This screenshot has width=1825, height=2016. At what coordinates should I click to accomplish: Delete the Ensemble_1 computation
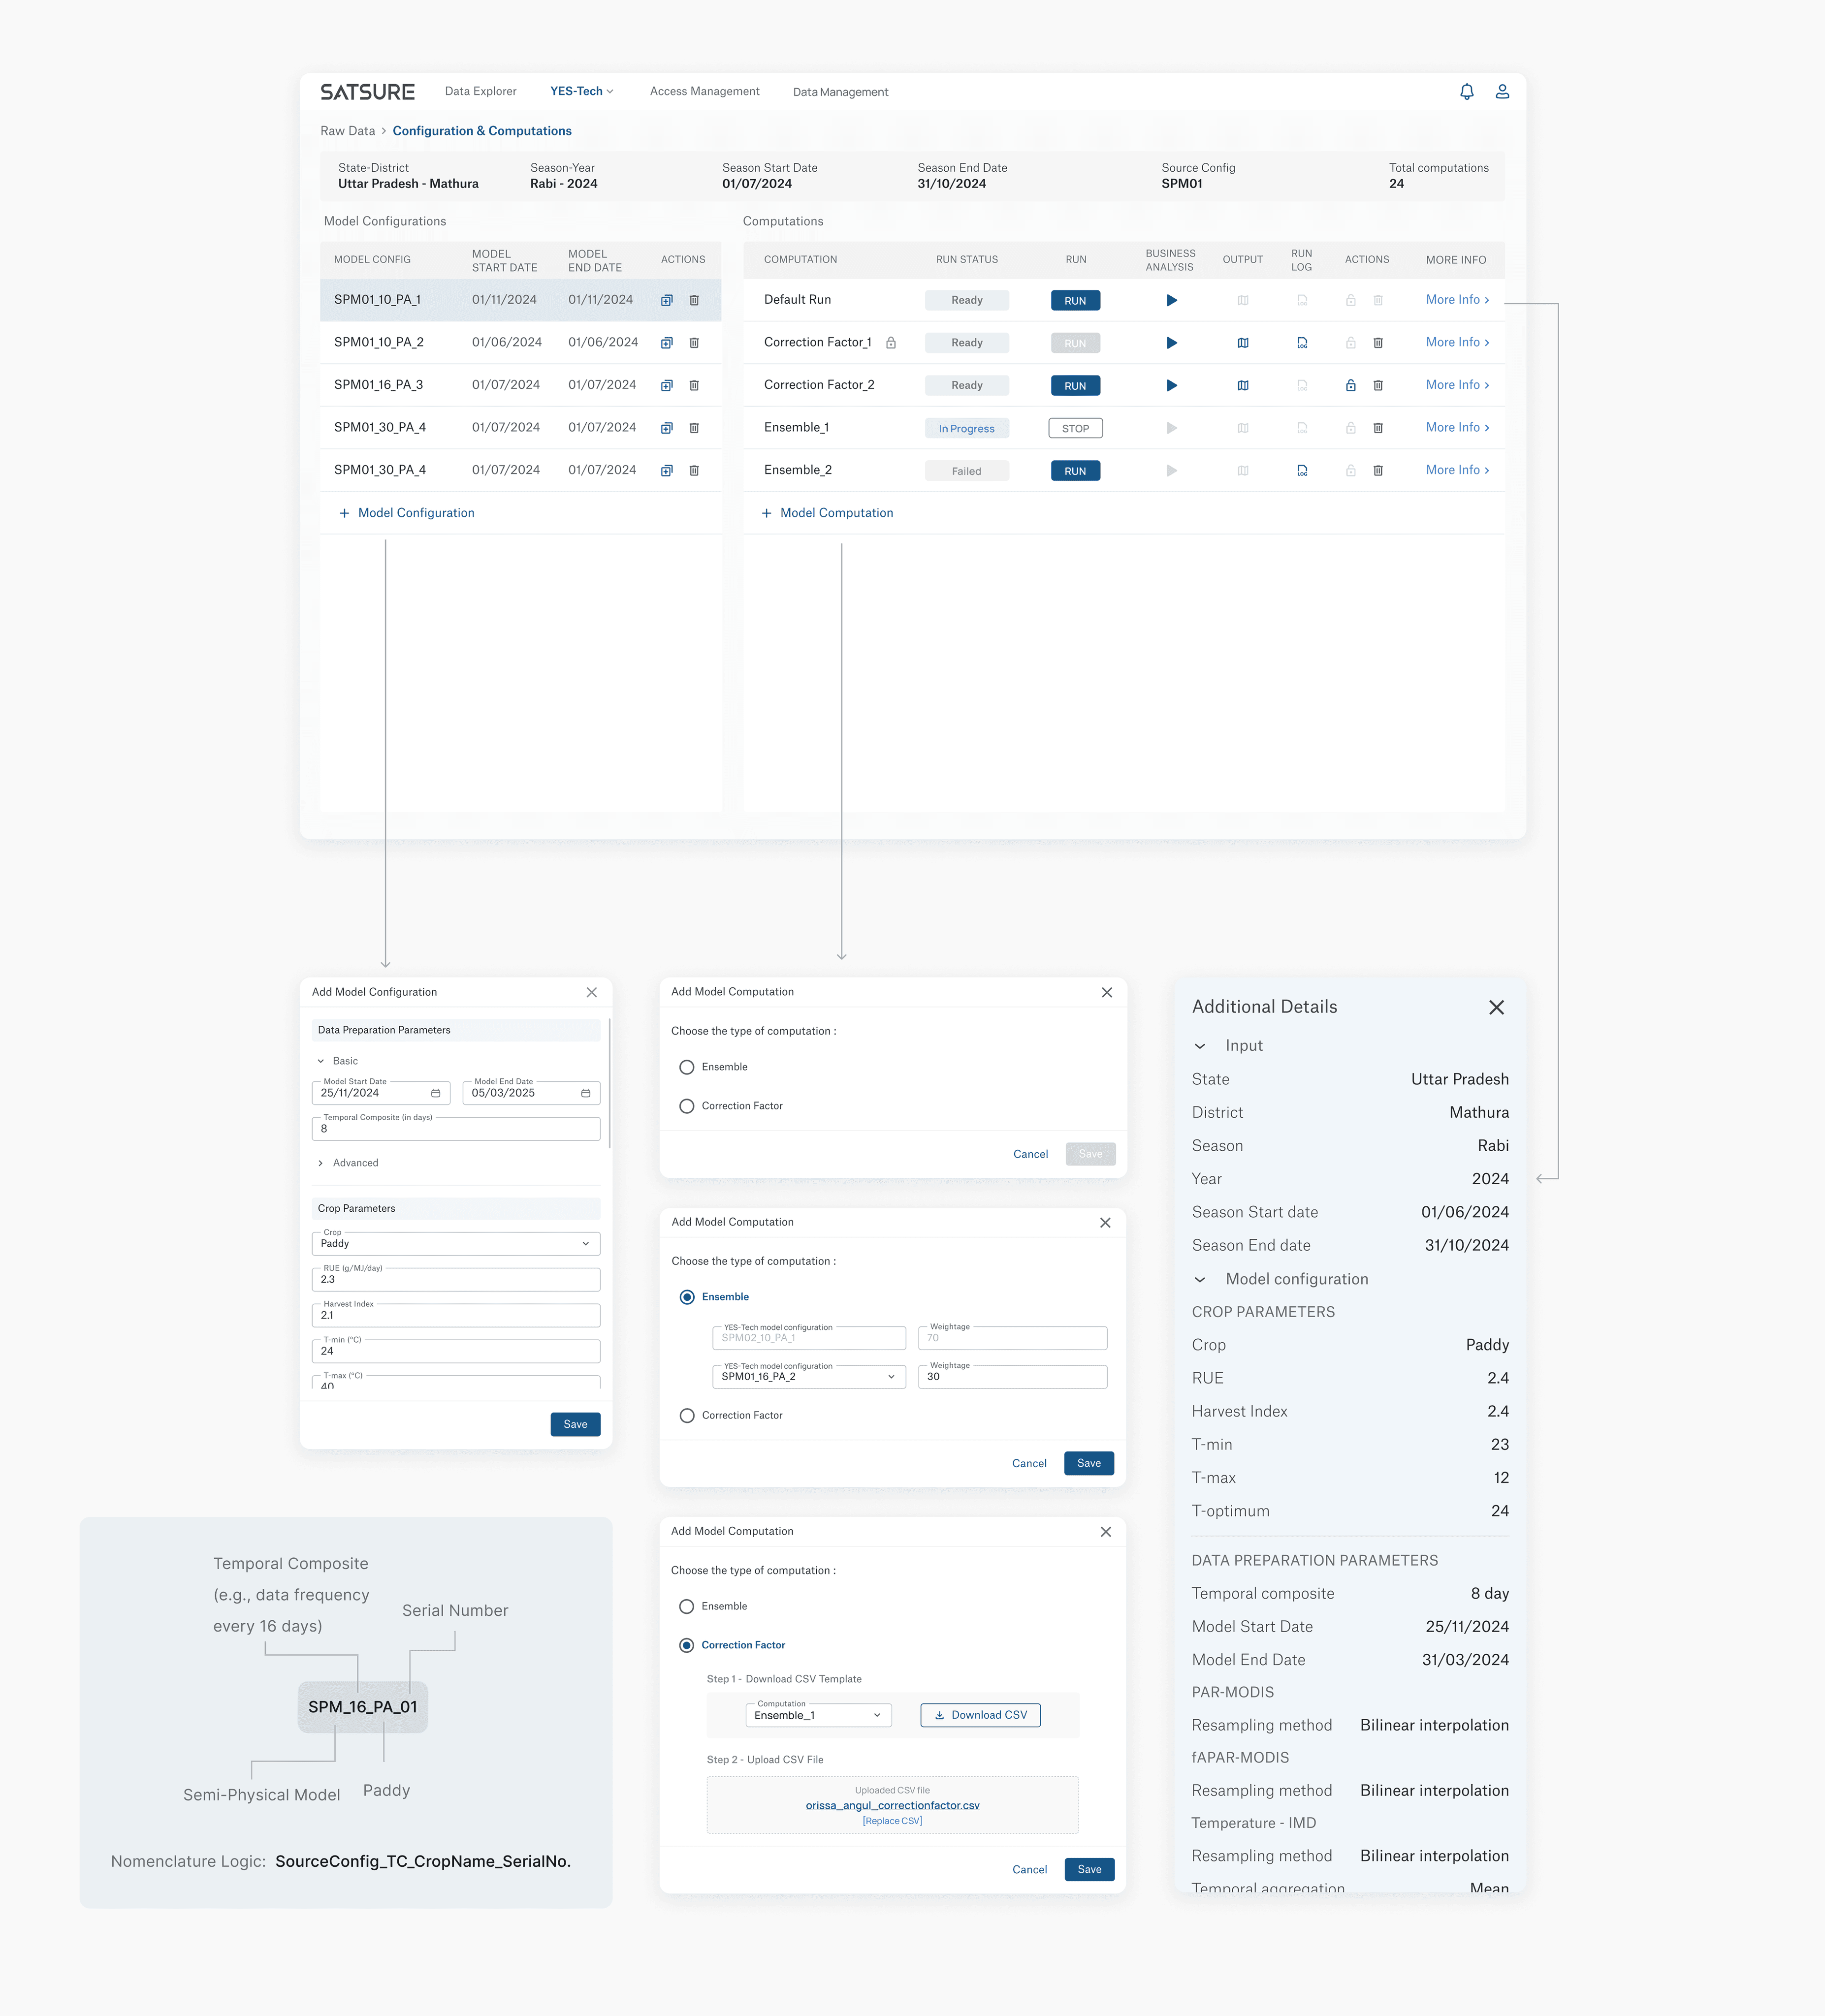pyautogui.click(x=1378, y=428)
